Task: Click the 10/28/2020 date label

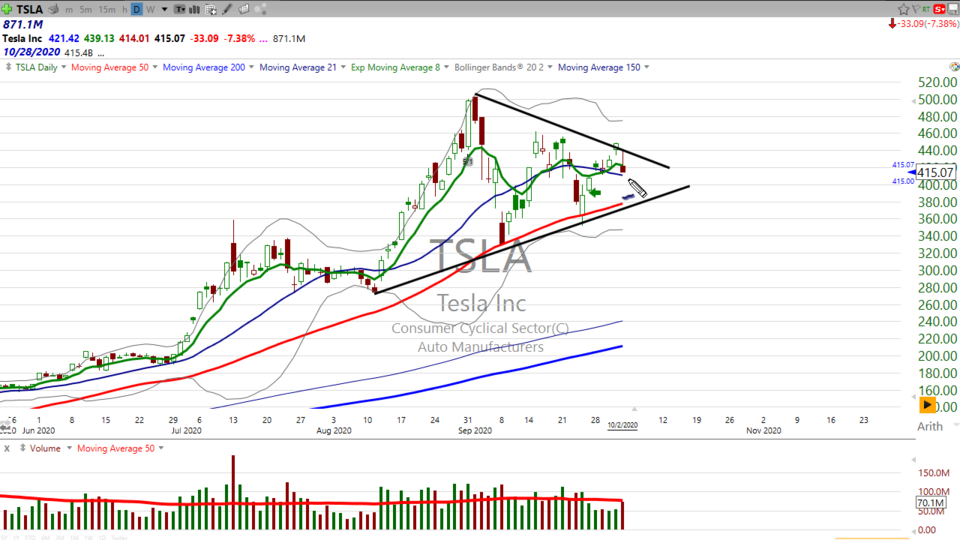Action: point(31,53)
